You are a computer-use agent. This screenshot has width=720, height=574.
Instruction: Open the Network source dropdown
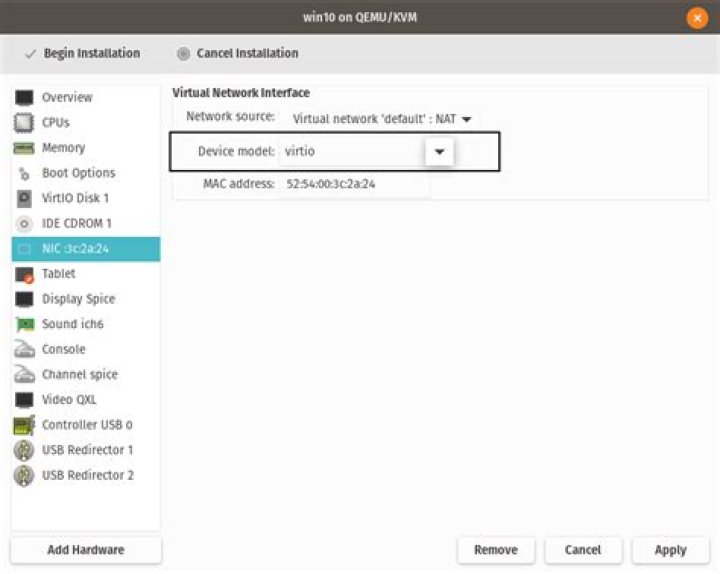point(382,119)
